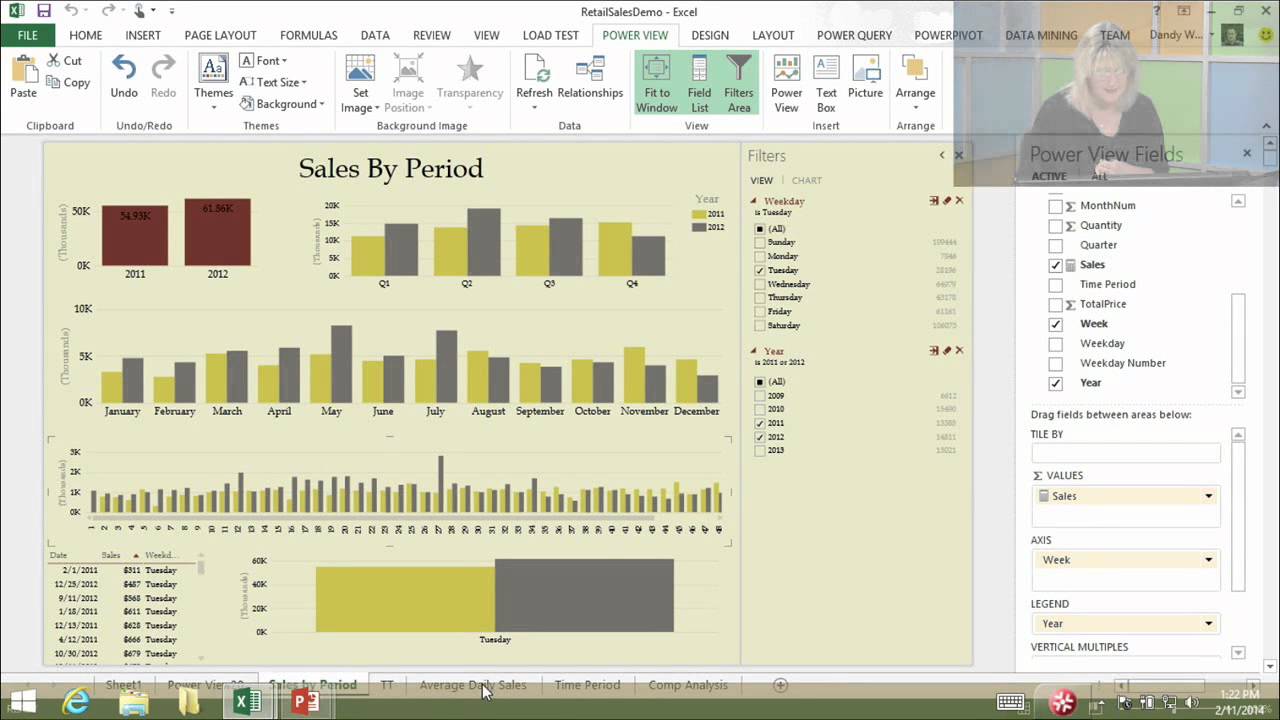Open the FILE backstage menu
This screenshot has width=1280, height=720.
pyautogui.click(x=28, y=35)
